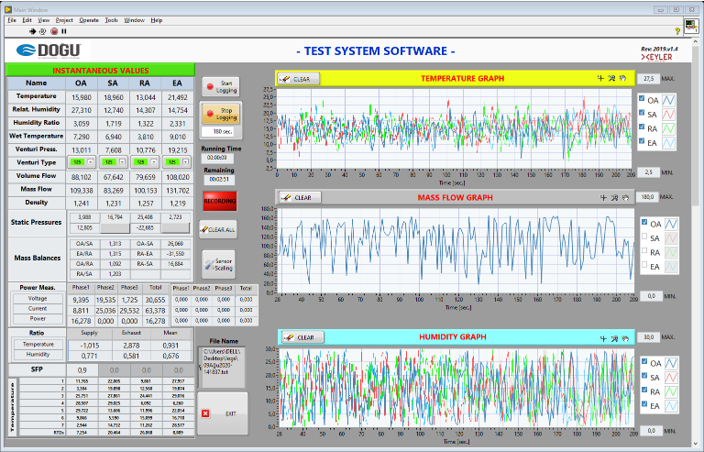Click the Temperature Graph MAX field 27,5

point(648,79)
